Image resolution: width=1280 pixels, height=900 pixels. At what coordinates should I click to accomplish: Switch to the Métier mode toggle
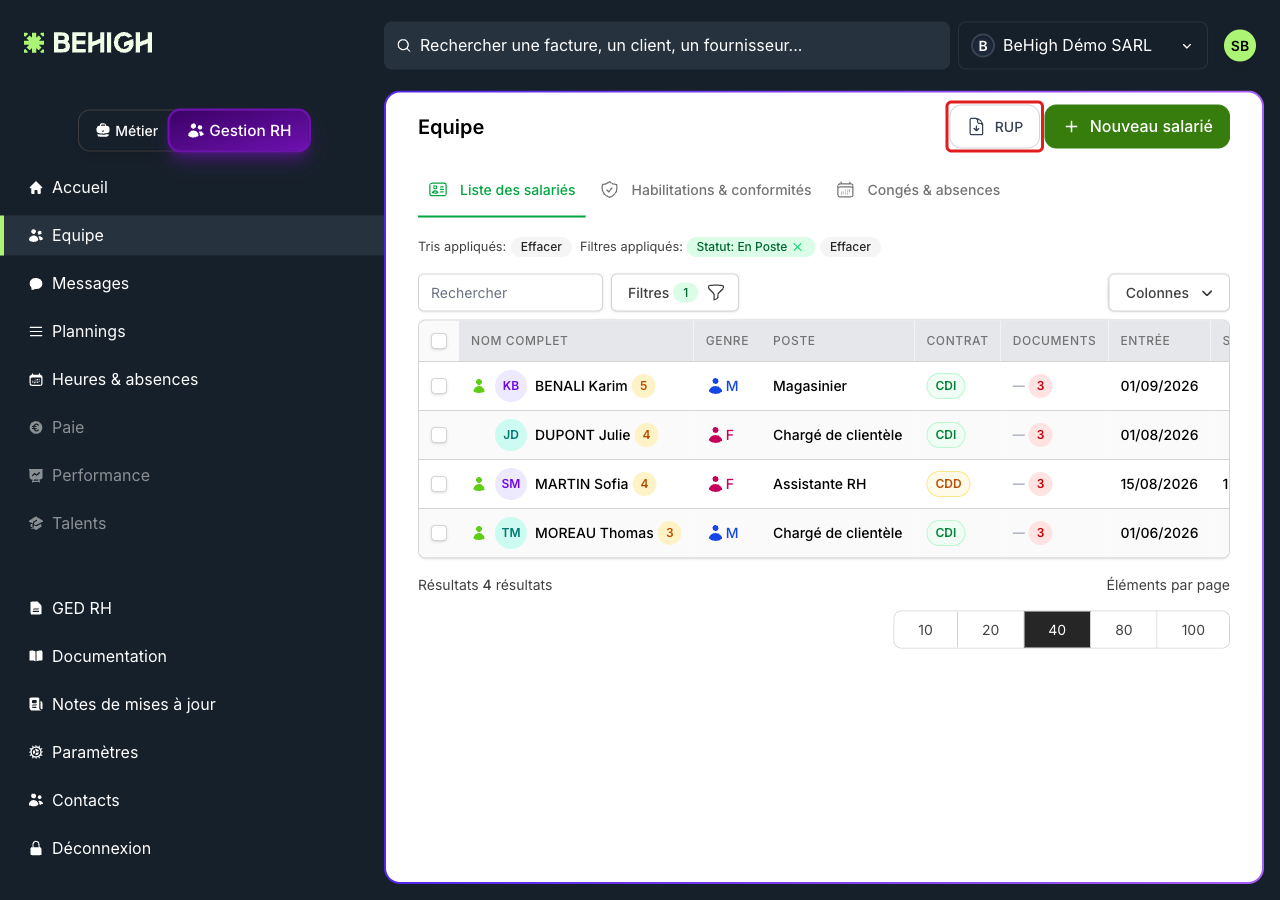[x=126, y=131]
